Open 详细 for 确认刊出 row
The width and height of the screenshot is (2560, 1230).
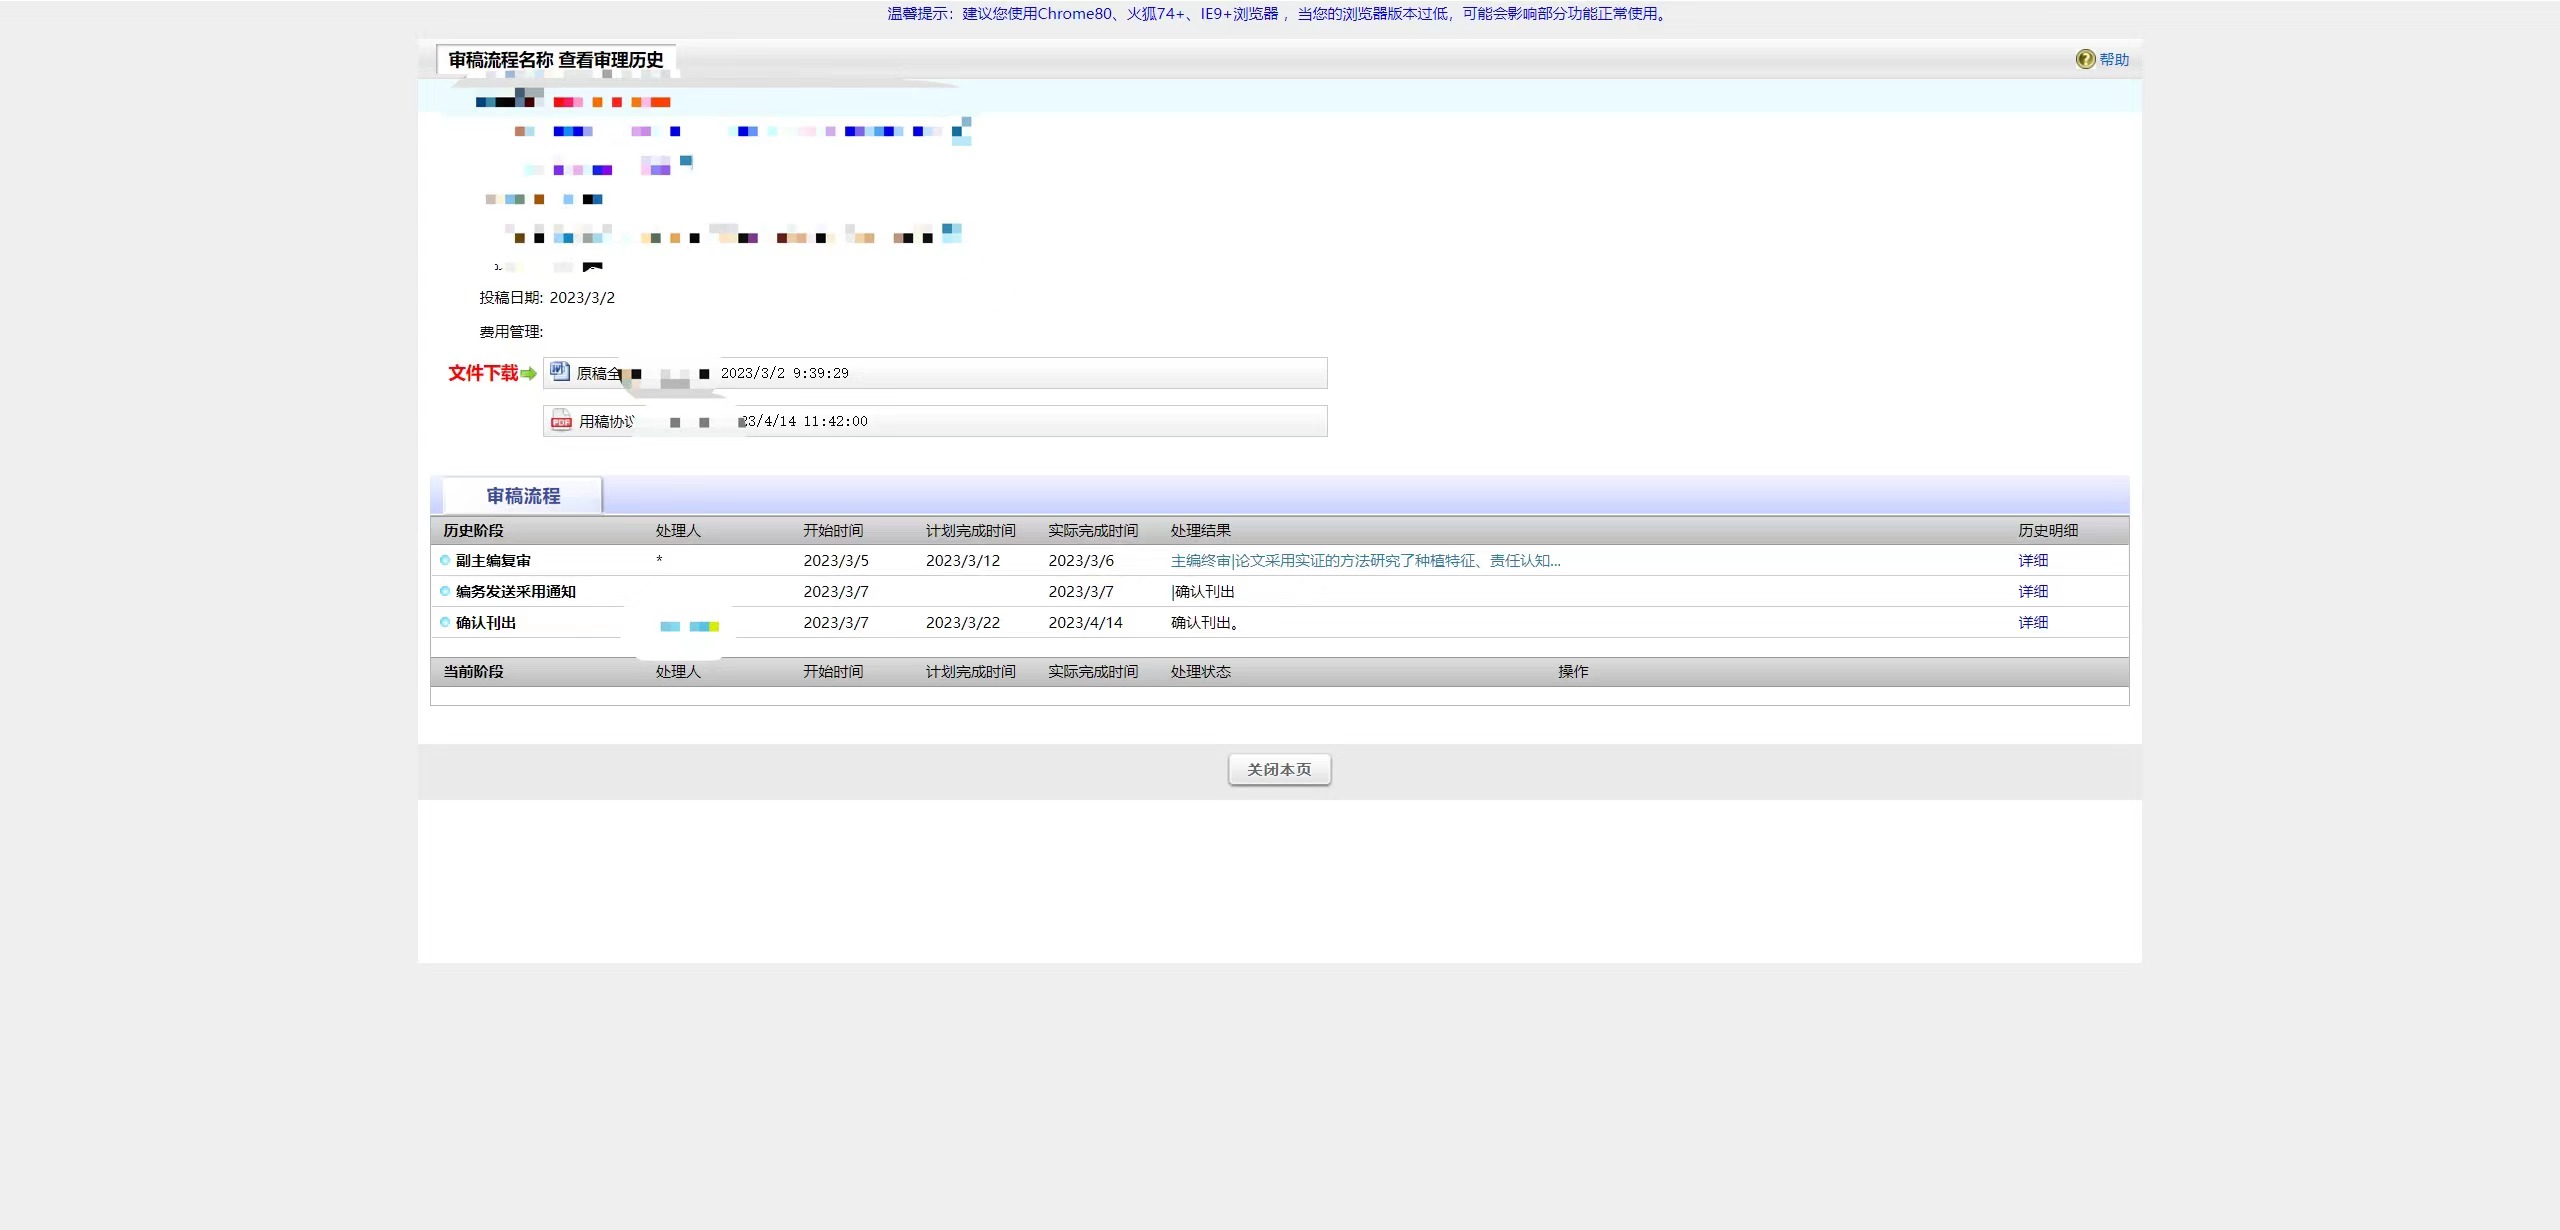click(x=2032, y=623)
